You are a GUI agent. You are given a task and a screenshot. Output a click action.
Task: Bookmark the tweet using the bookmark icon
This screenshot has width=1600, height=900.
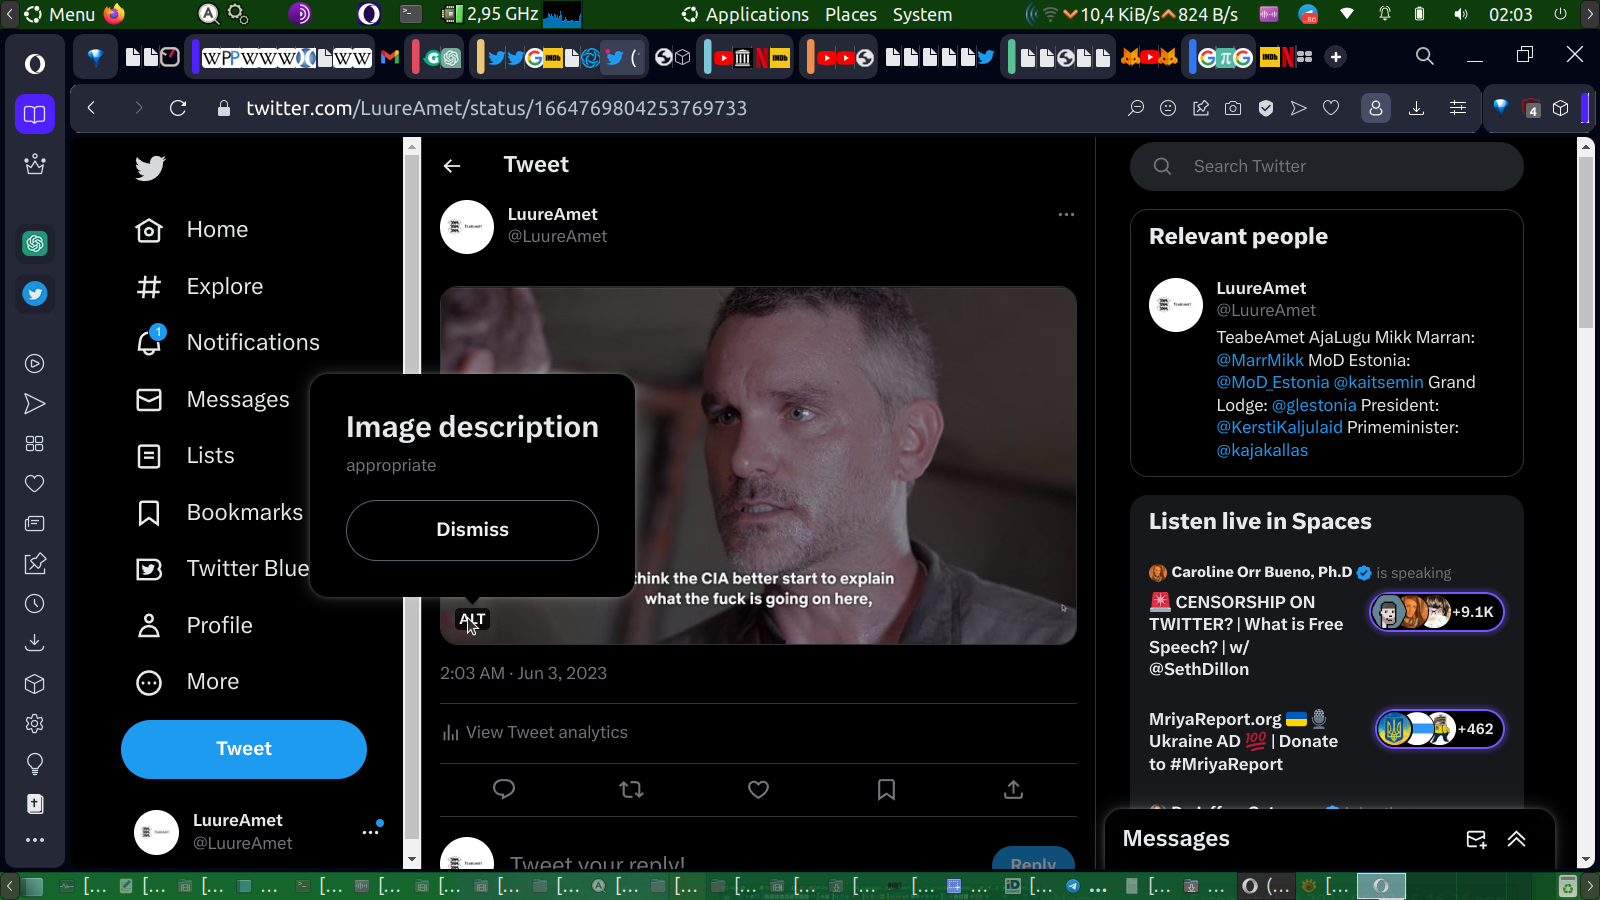[886, 790]
